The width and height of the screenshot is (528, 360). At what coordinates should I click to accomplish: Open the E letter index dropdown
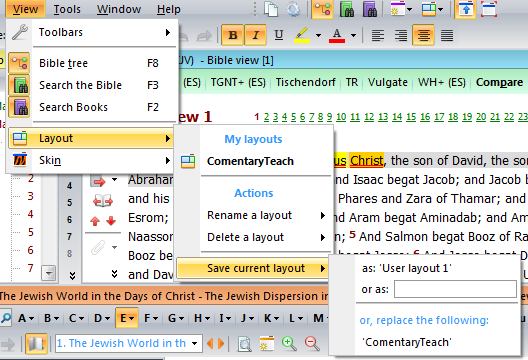click(127, 318)
